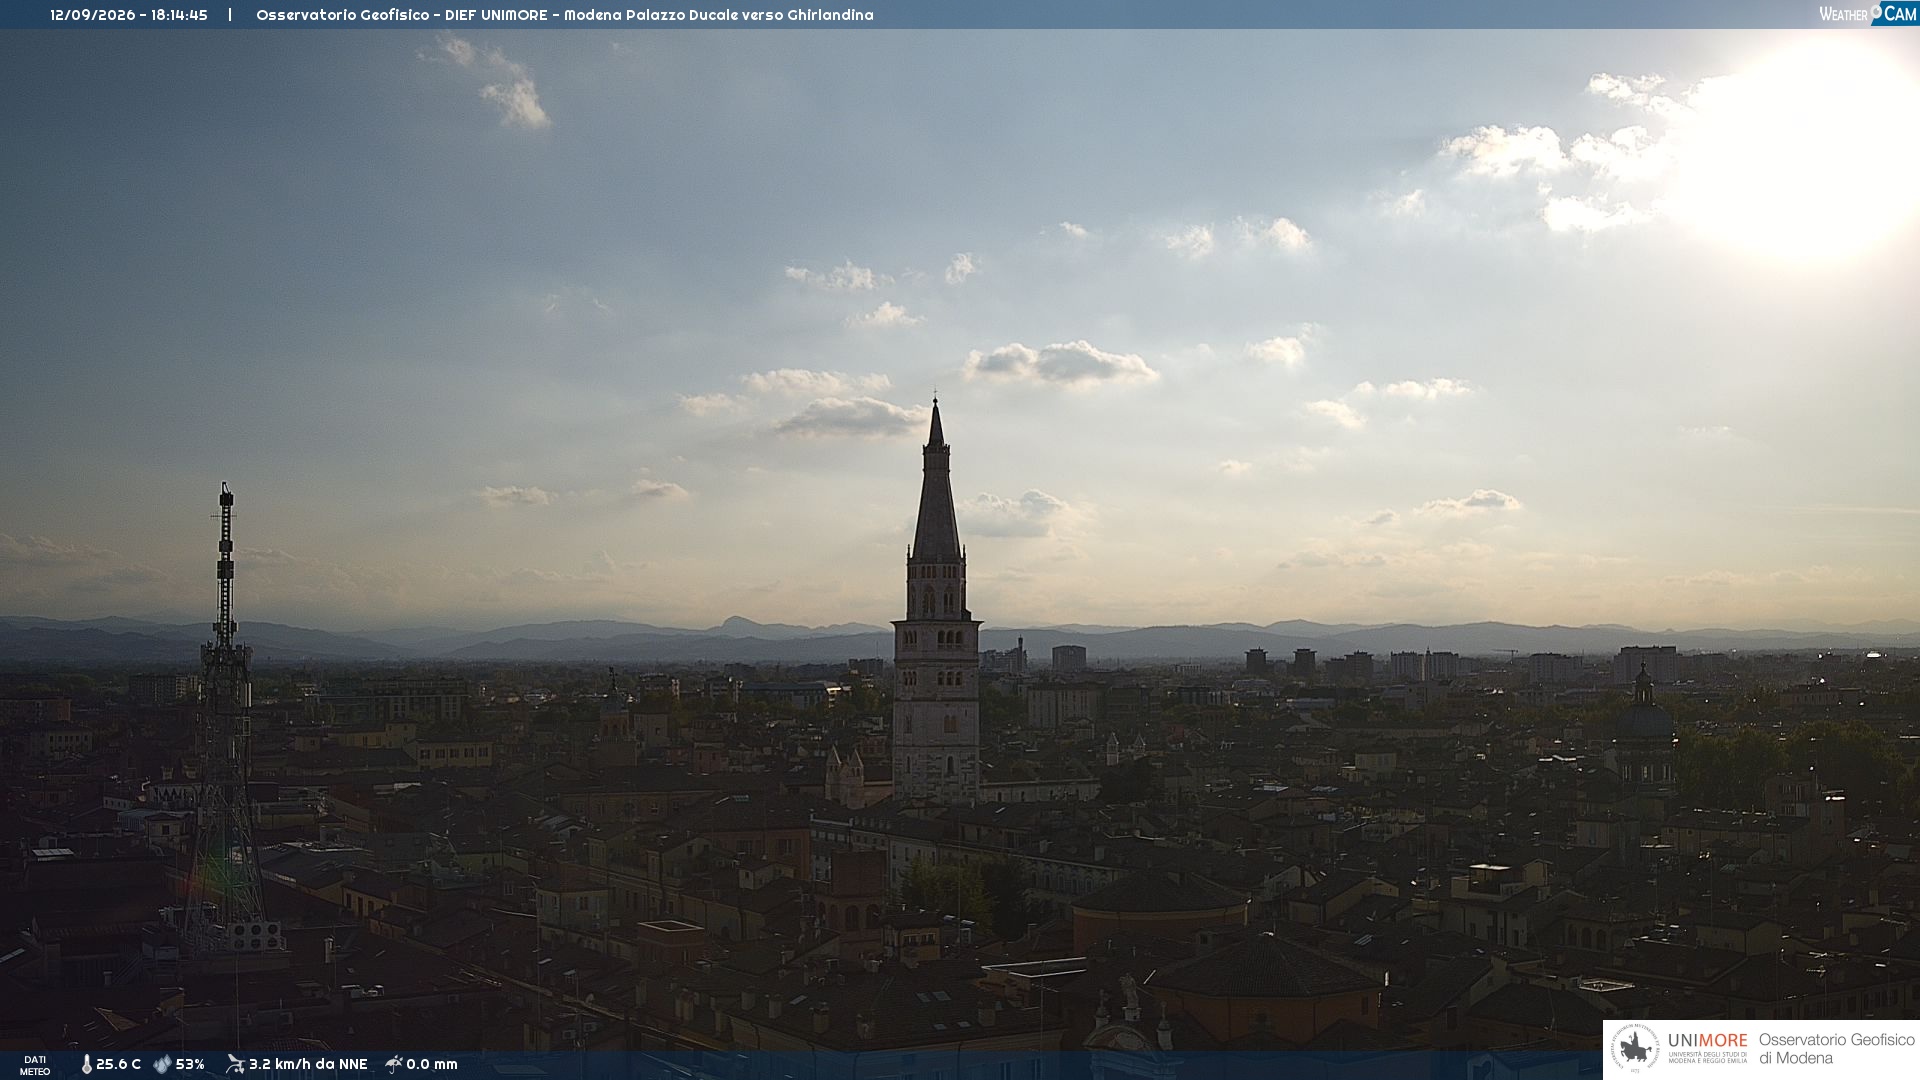Click the 3.2 km/h da NNE wind reading
The height and width of the screenshot is (1080, 1920).
(x=308, y=1064)
